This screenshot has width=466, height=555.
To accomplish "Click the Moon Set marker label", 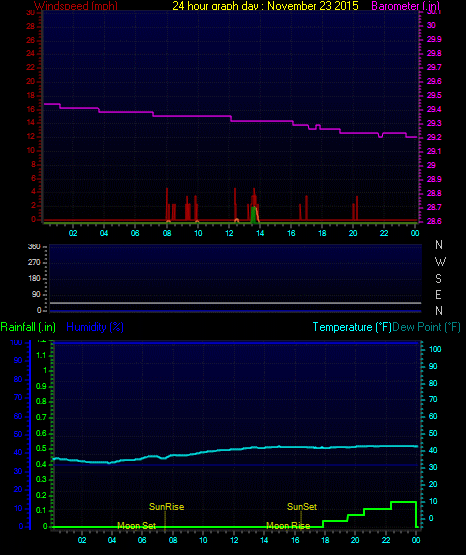I will tap(137, 526).
